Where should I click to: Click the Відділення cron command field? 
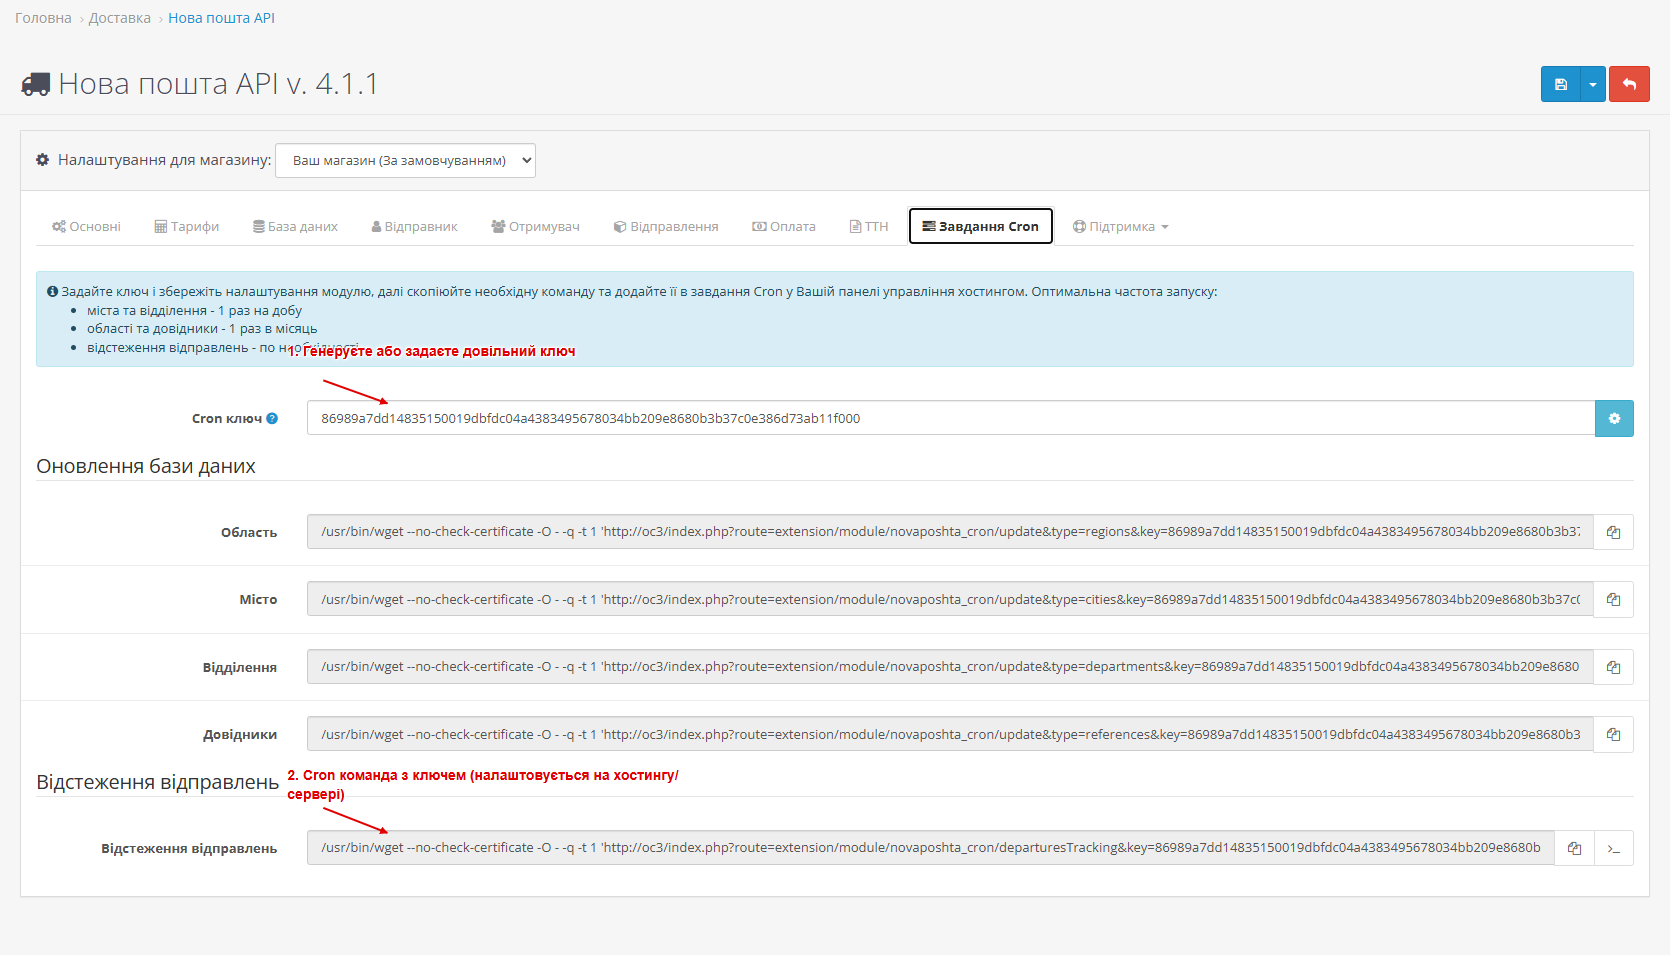pyautogui.click(x=950, y=667)
